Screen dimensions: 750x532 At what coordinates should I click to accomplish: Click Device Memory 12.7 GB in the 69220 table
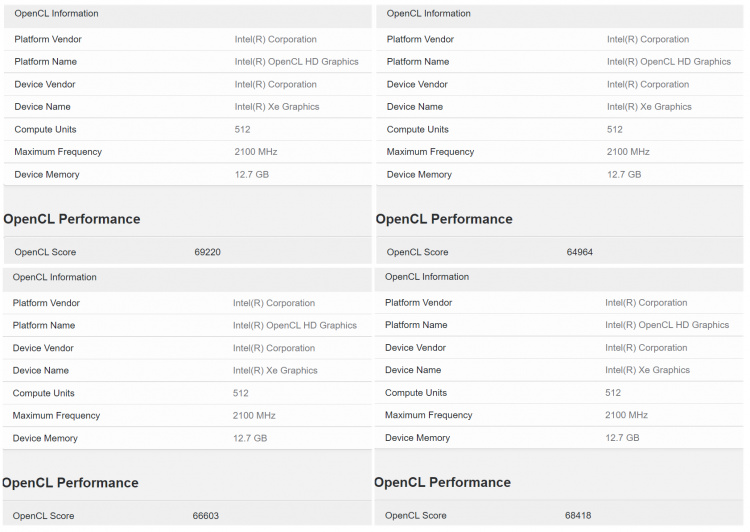point(251,175)
